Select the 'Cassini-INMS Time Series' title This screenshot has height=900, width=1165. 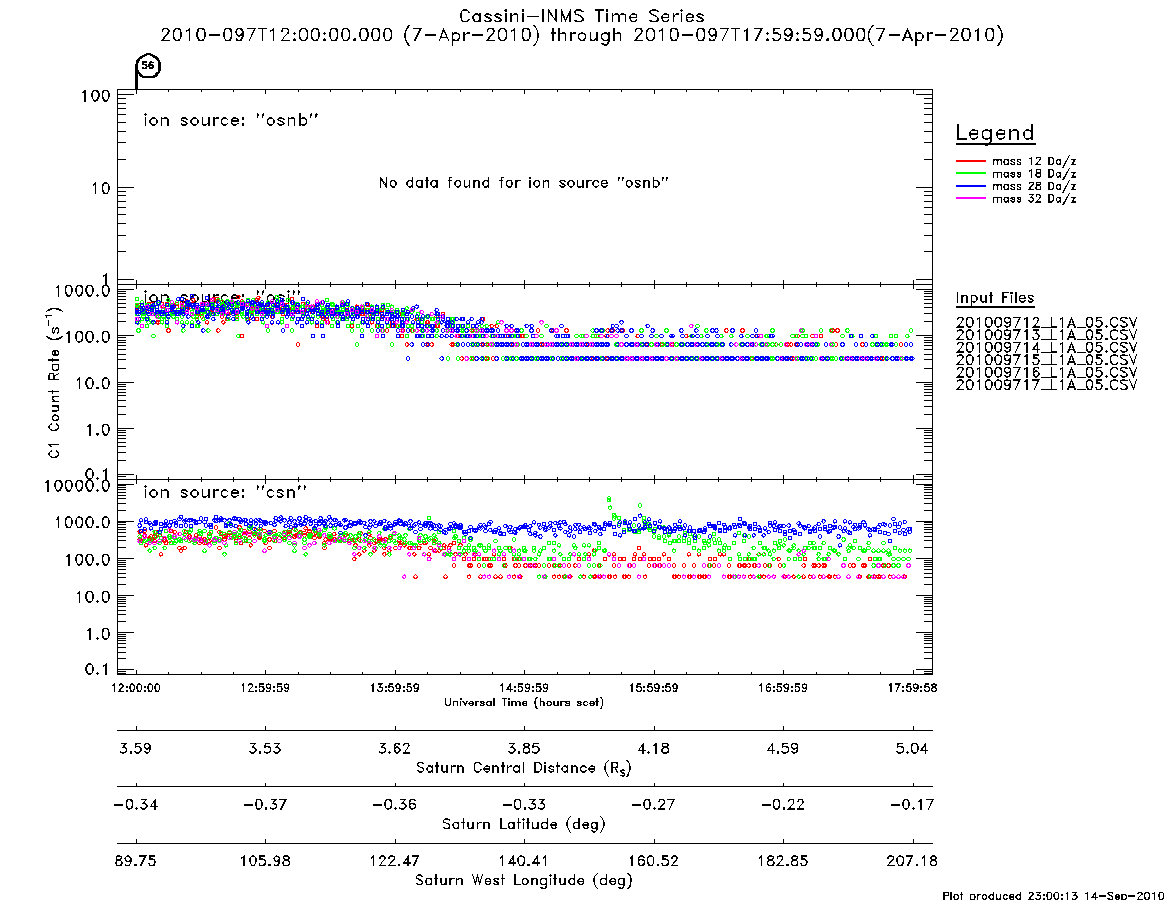582,16
